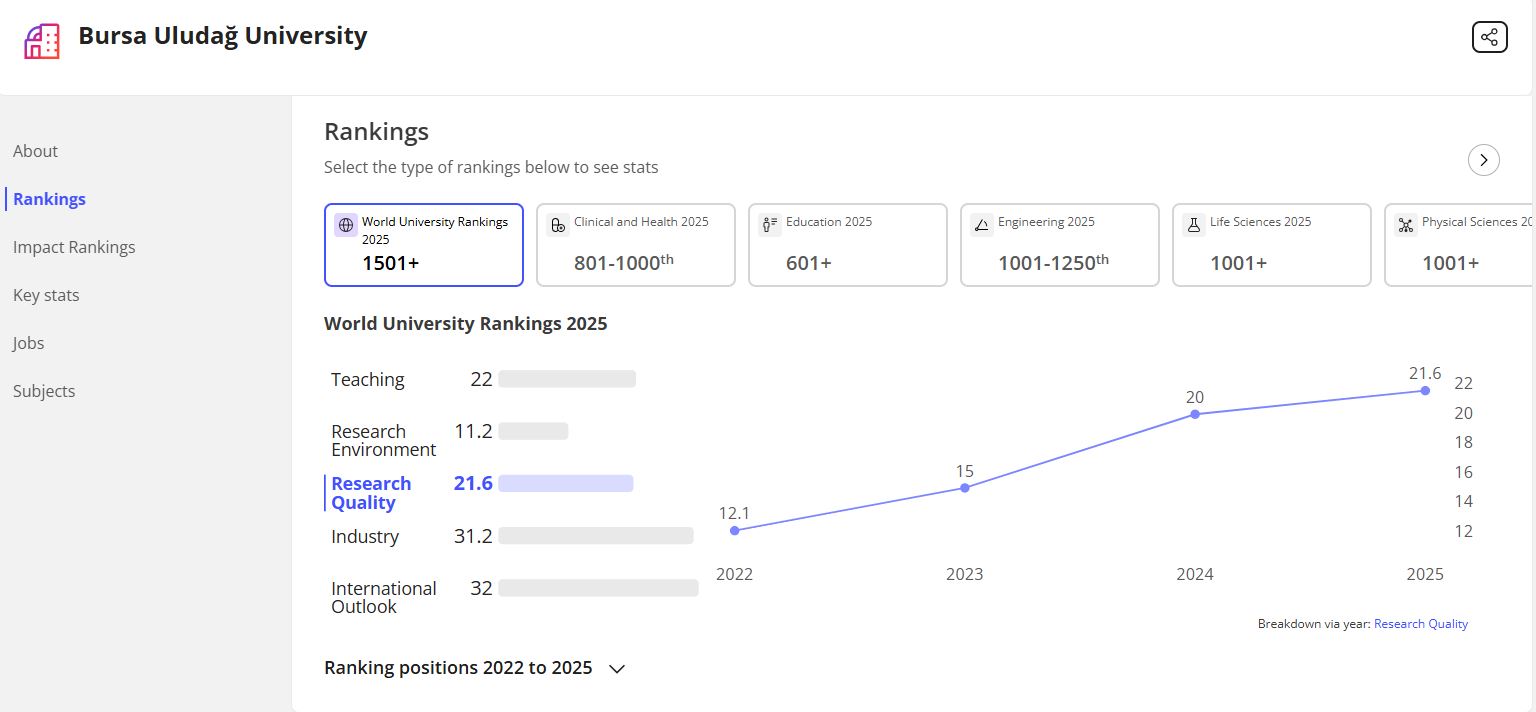Click the Clinical and Health pills icon

pyautogui.click(x=558, y=225)
